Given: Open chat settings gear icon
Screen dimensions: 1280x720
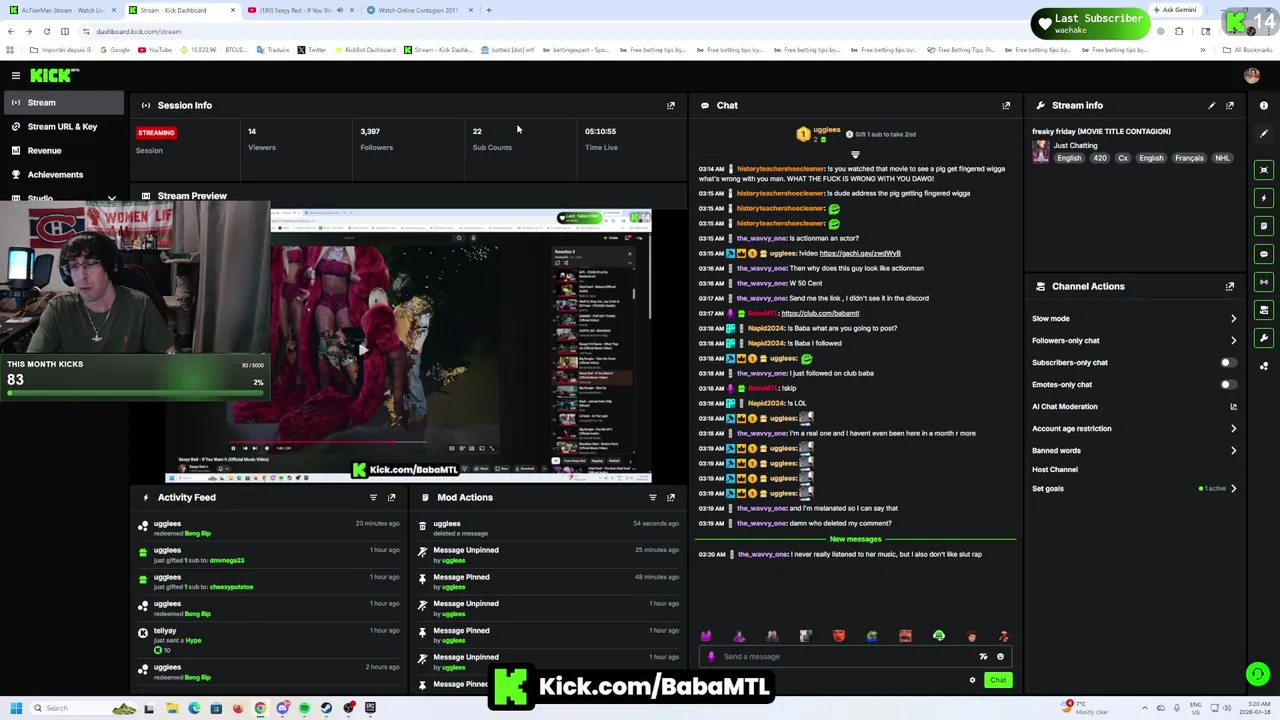Looking at the screenshot, I should pos(972,680).
